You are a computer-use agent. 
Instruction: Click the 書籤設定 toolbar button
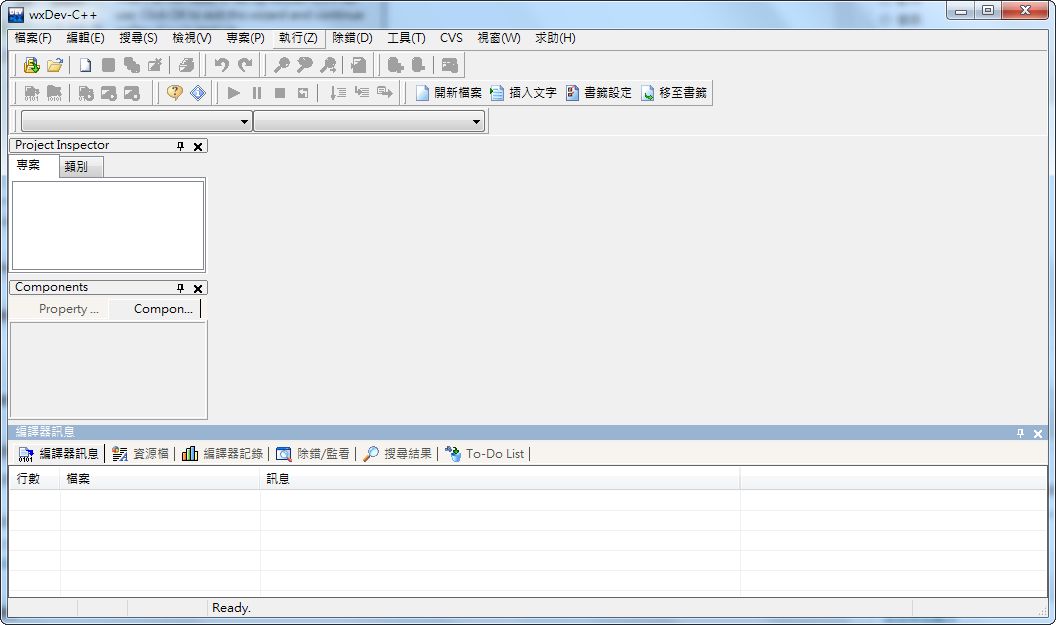point(599,93)
